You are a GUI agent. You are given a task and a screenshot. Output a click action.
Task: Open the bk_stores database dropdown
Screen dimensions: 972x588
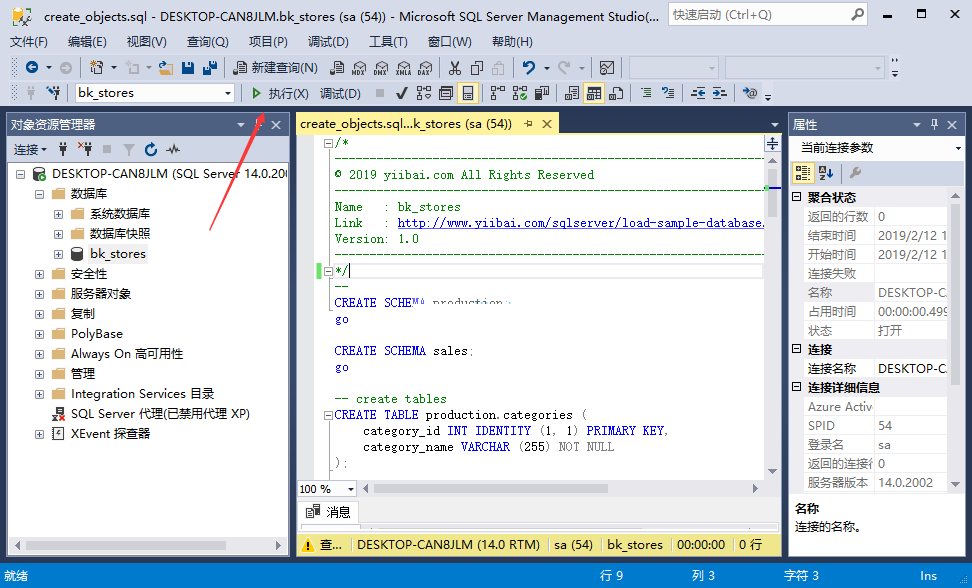click(x=154, y=93)
